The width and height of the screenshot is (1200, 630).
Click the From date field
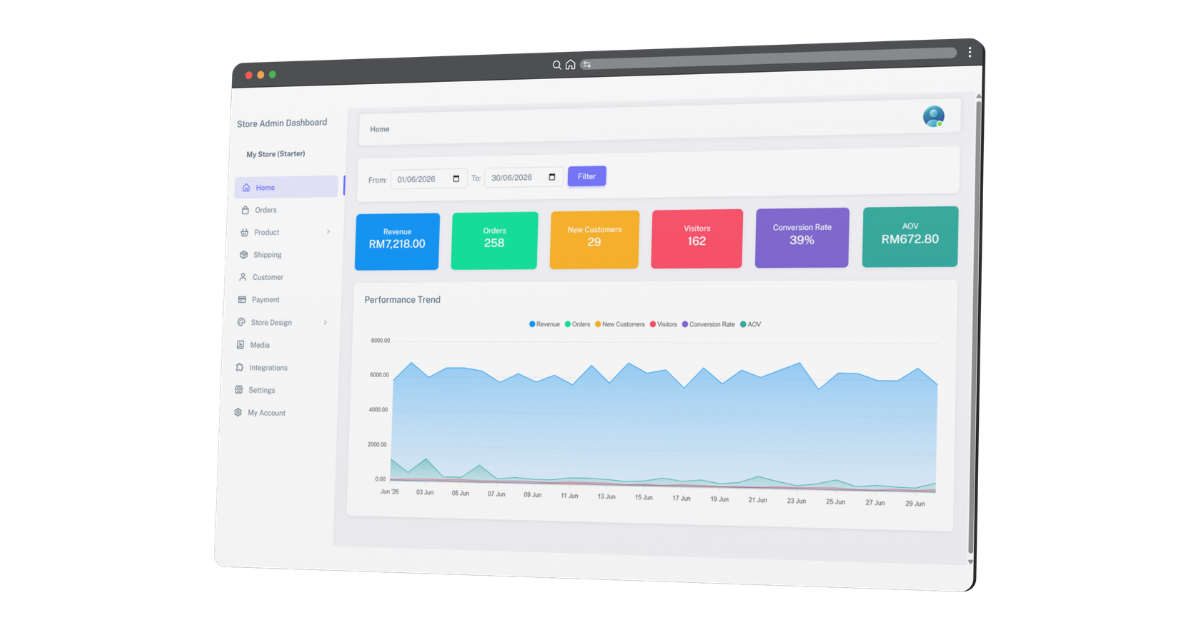coord(428,179)
